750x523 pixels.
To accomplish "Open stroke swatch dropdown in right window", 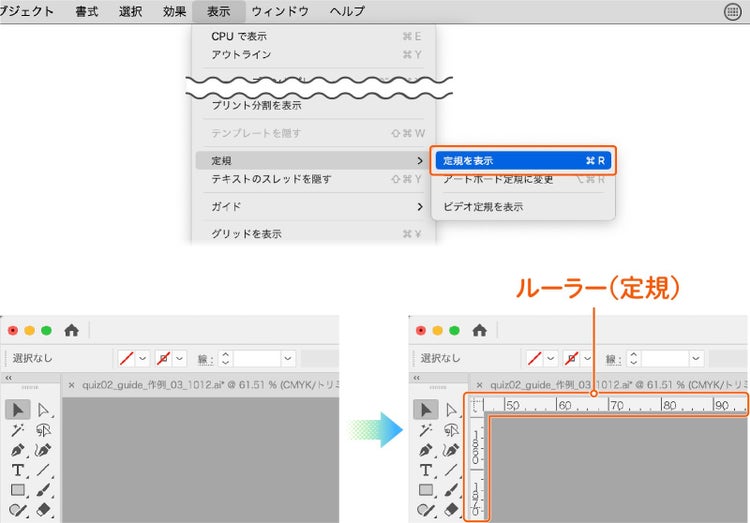I will point(587,358).
